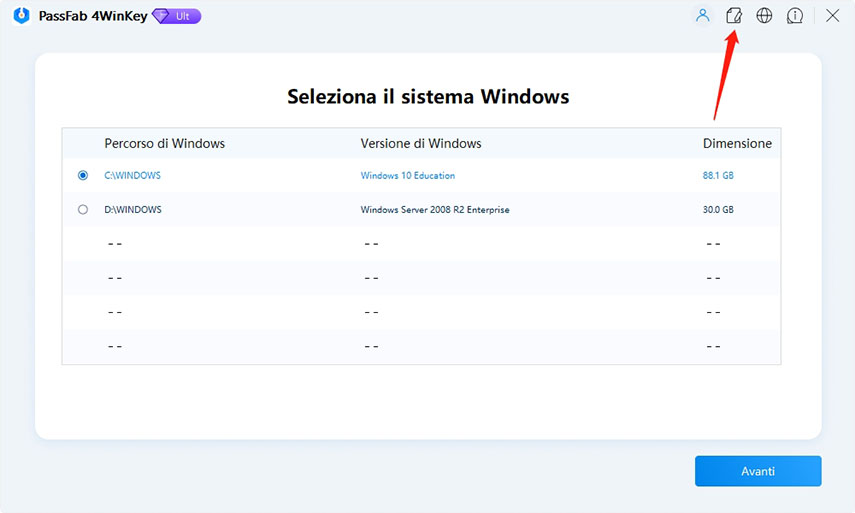Click the 30.0 GB size value

pos(718,210)
